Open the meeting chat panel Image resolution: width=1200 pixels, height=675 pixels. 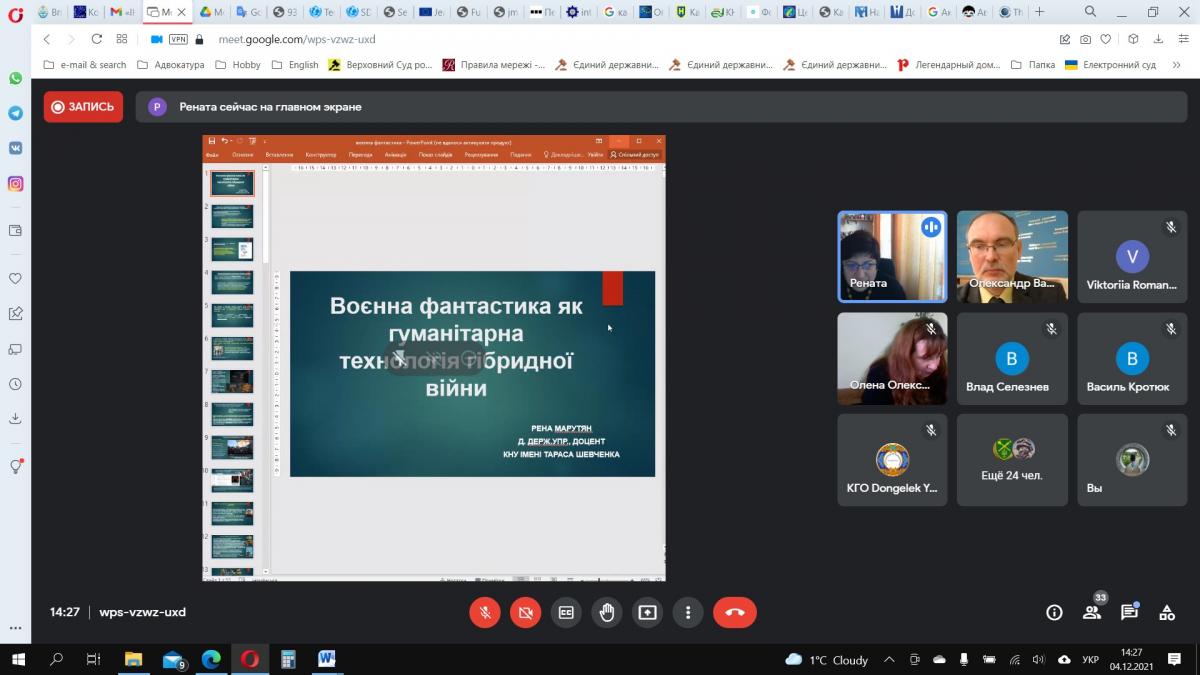click(x=1129, y=612)
